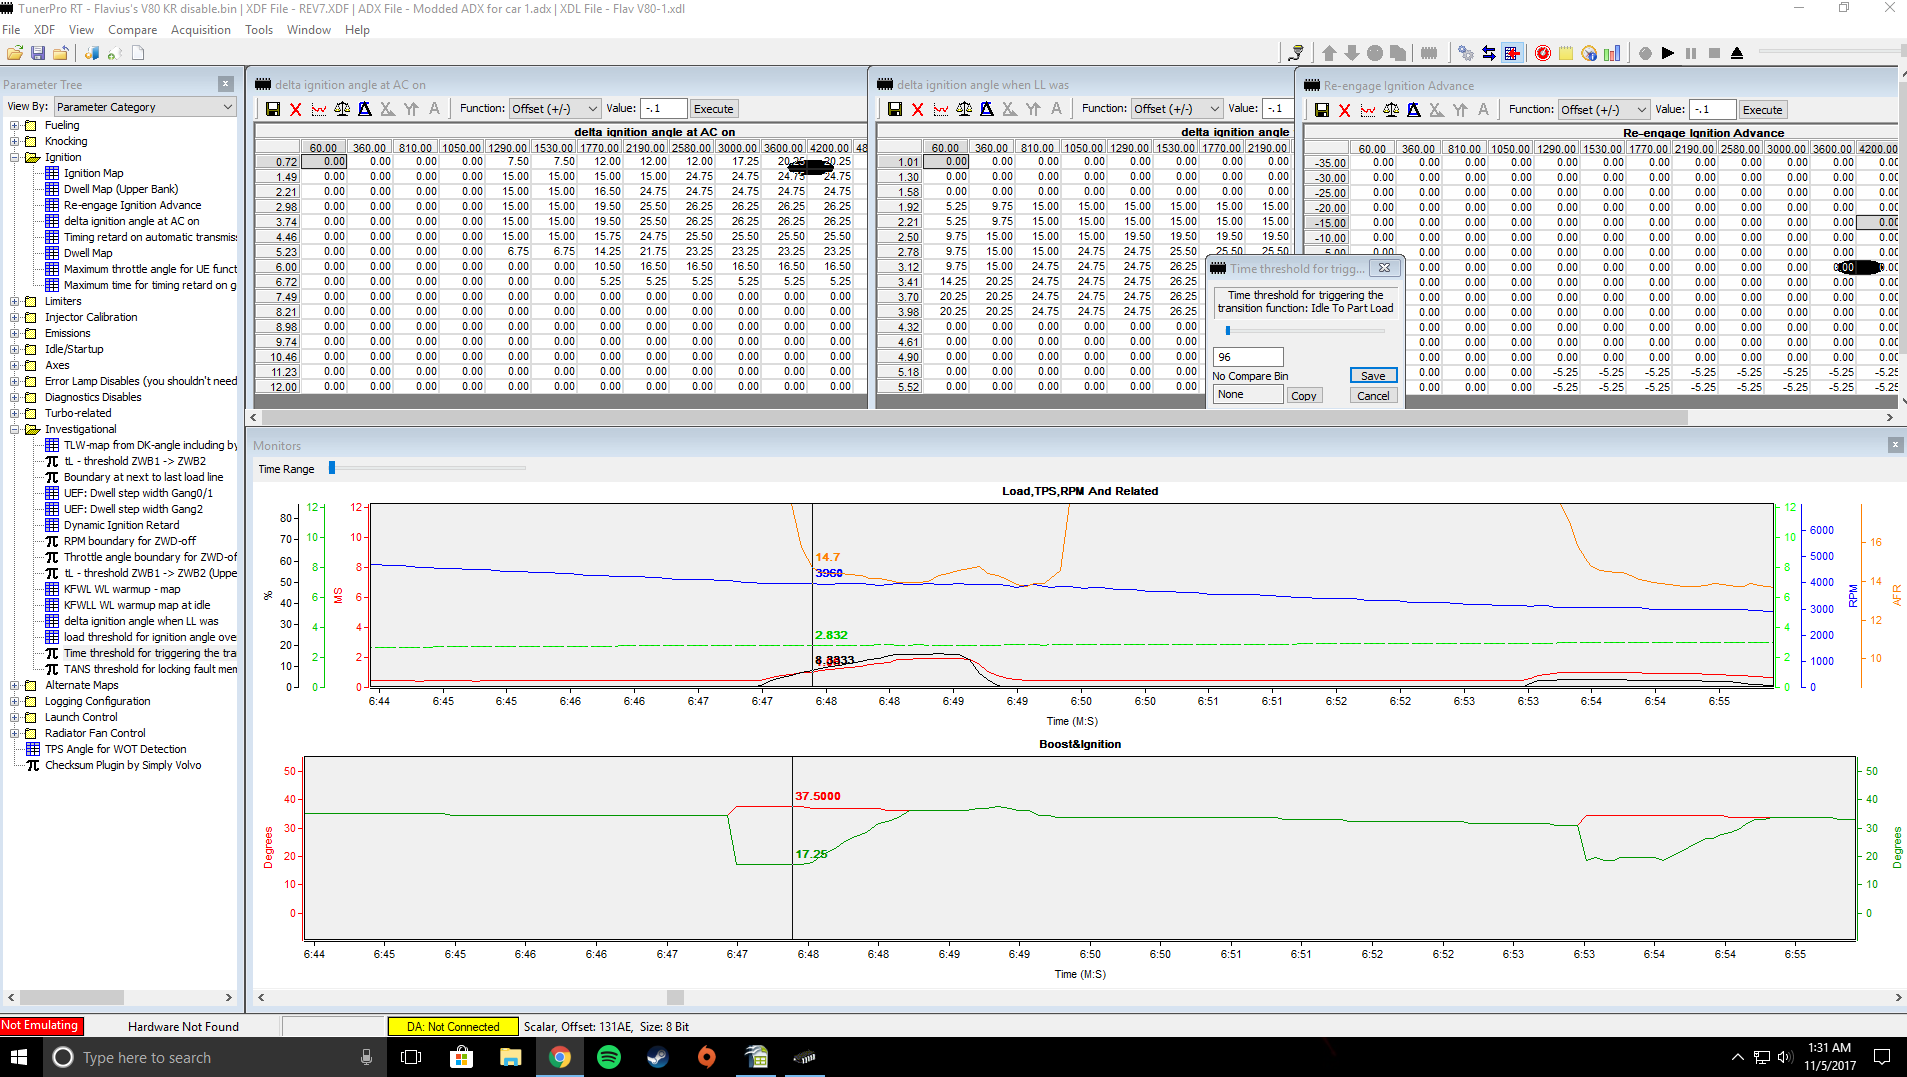The width and height of the screenshot is (1907, 1077).
Task: Expand the Fueling category
Action: click(x=14, y=126)
